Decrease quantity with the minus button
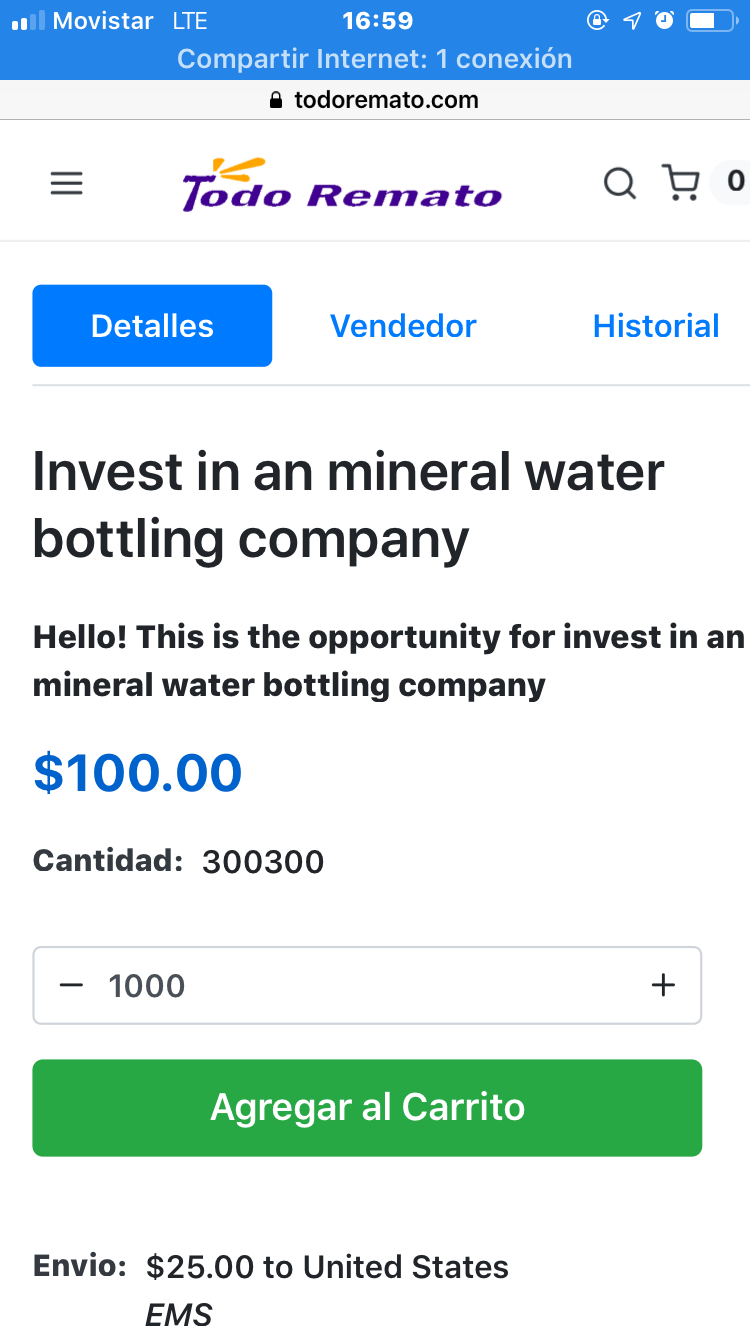Viewport: 750px width, 1334px height. click(x=71, y=985)
